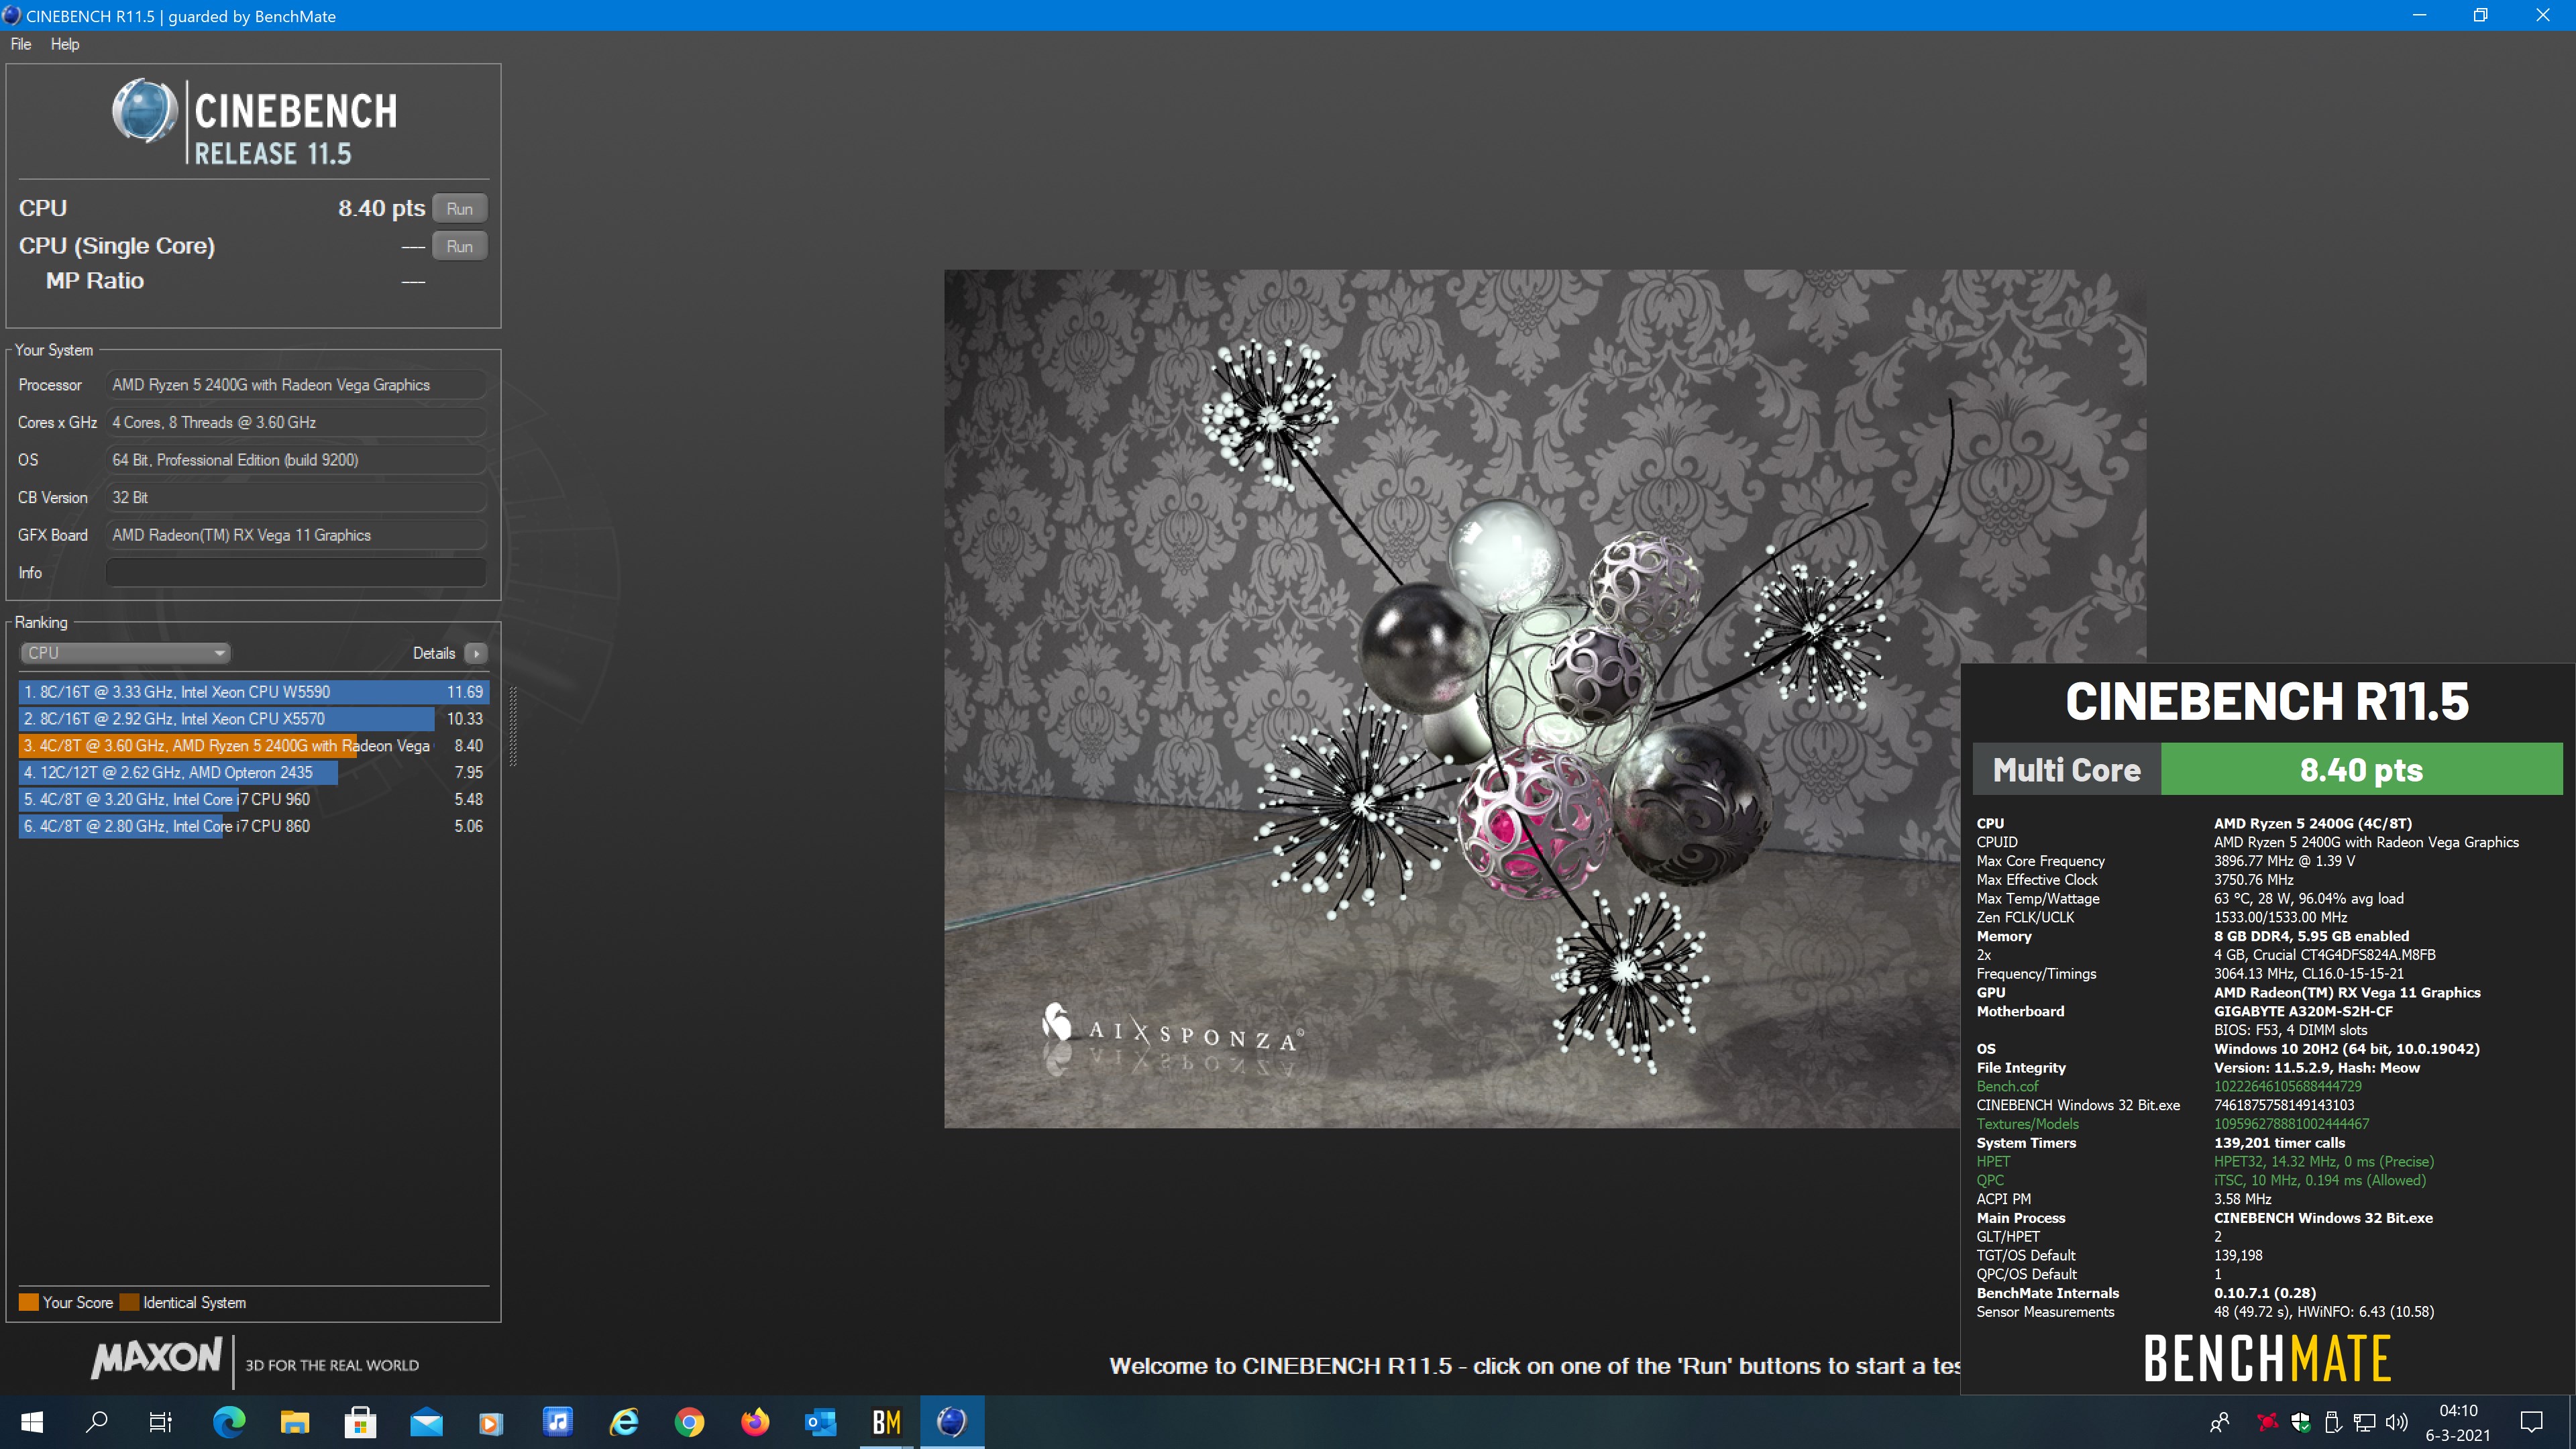This screenshot has height=1449, width=2576.
Task: Run the CPU Single Core benchmark
Action: pyautogui.click(x=460, y=246)
